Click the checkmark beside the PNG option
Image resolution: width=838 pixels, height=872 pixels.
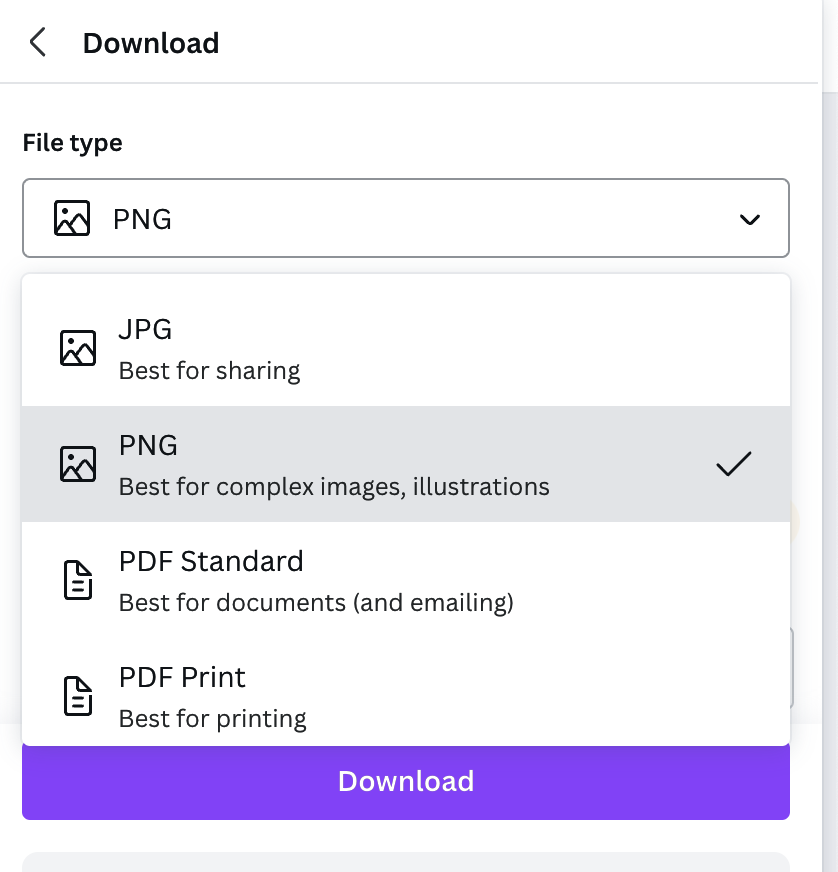(733, 464)
